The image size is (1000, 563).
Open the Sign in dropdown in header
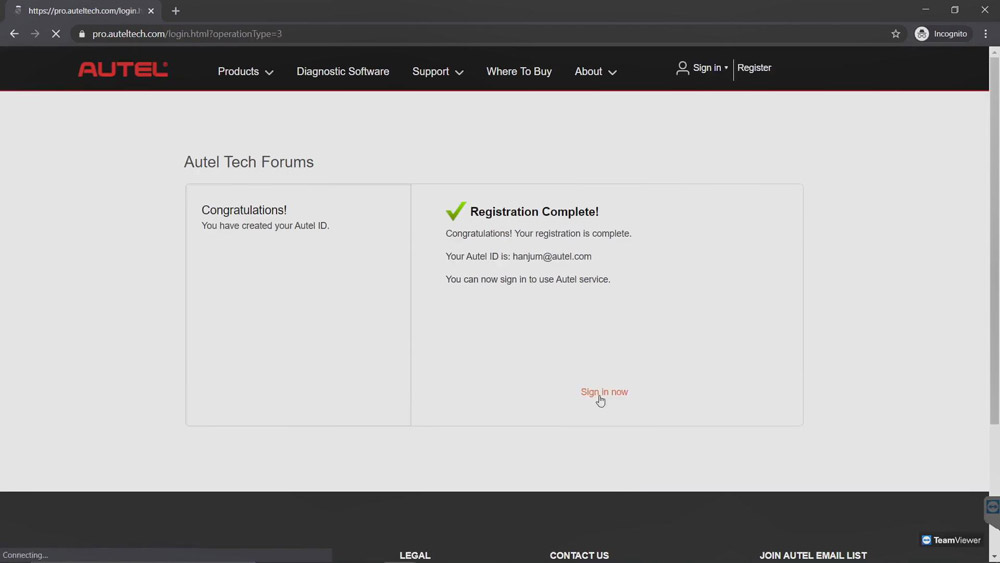click(702, 68)
